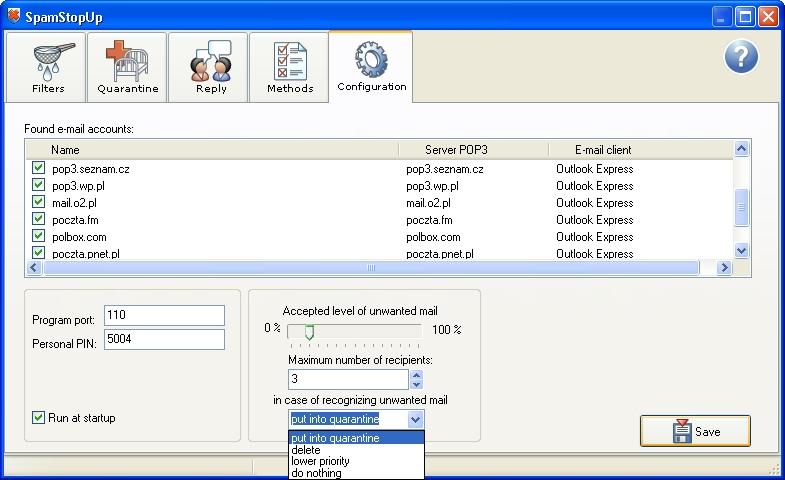Viewport: 785px width, 480px height.
Task: Go to the Methods tab
Action: pyautogui.click(x=289, y=67)
